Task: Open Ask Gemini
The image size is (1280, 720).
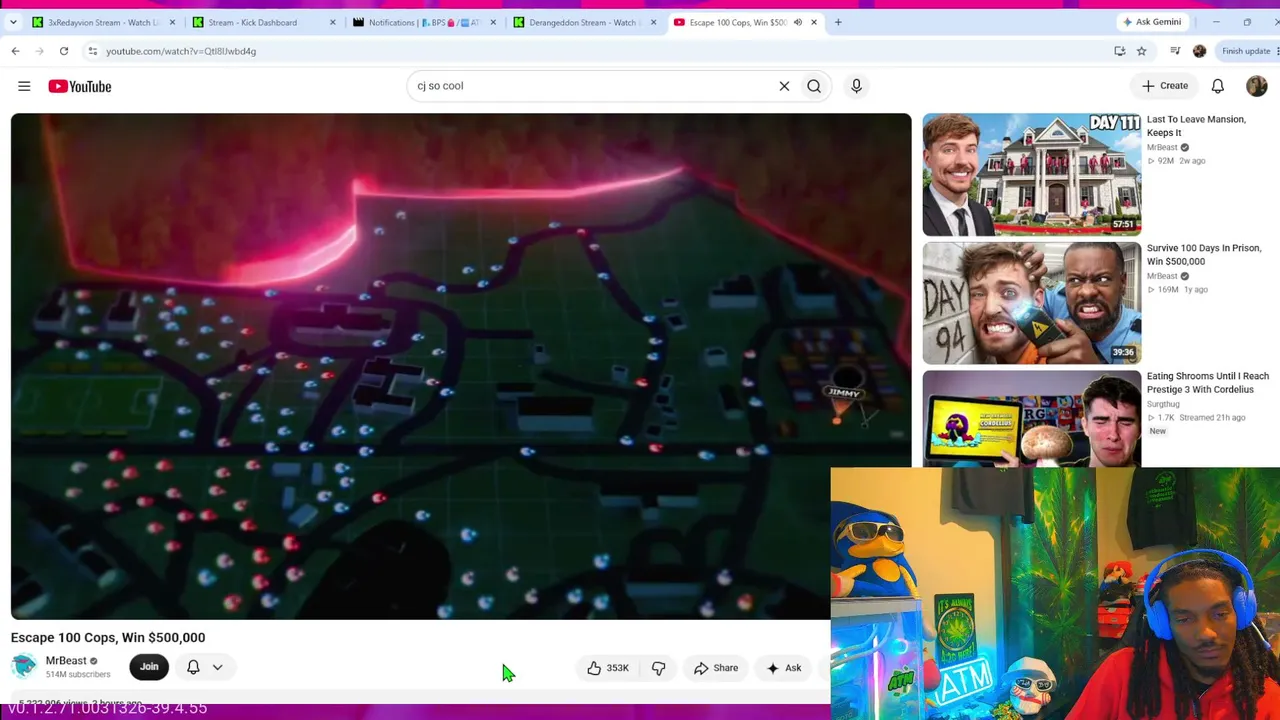Action: 1152,22
